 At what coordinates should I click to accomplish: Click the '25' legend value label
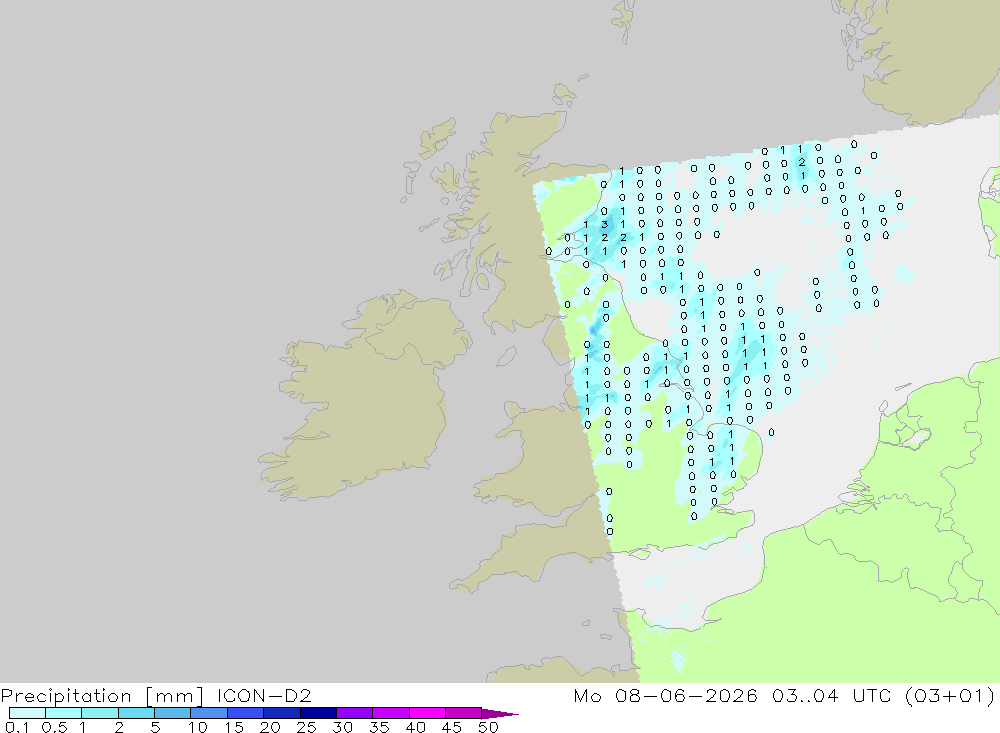tap(307, 727)
